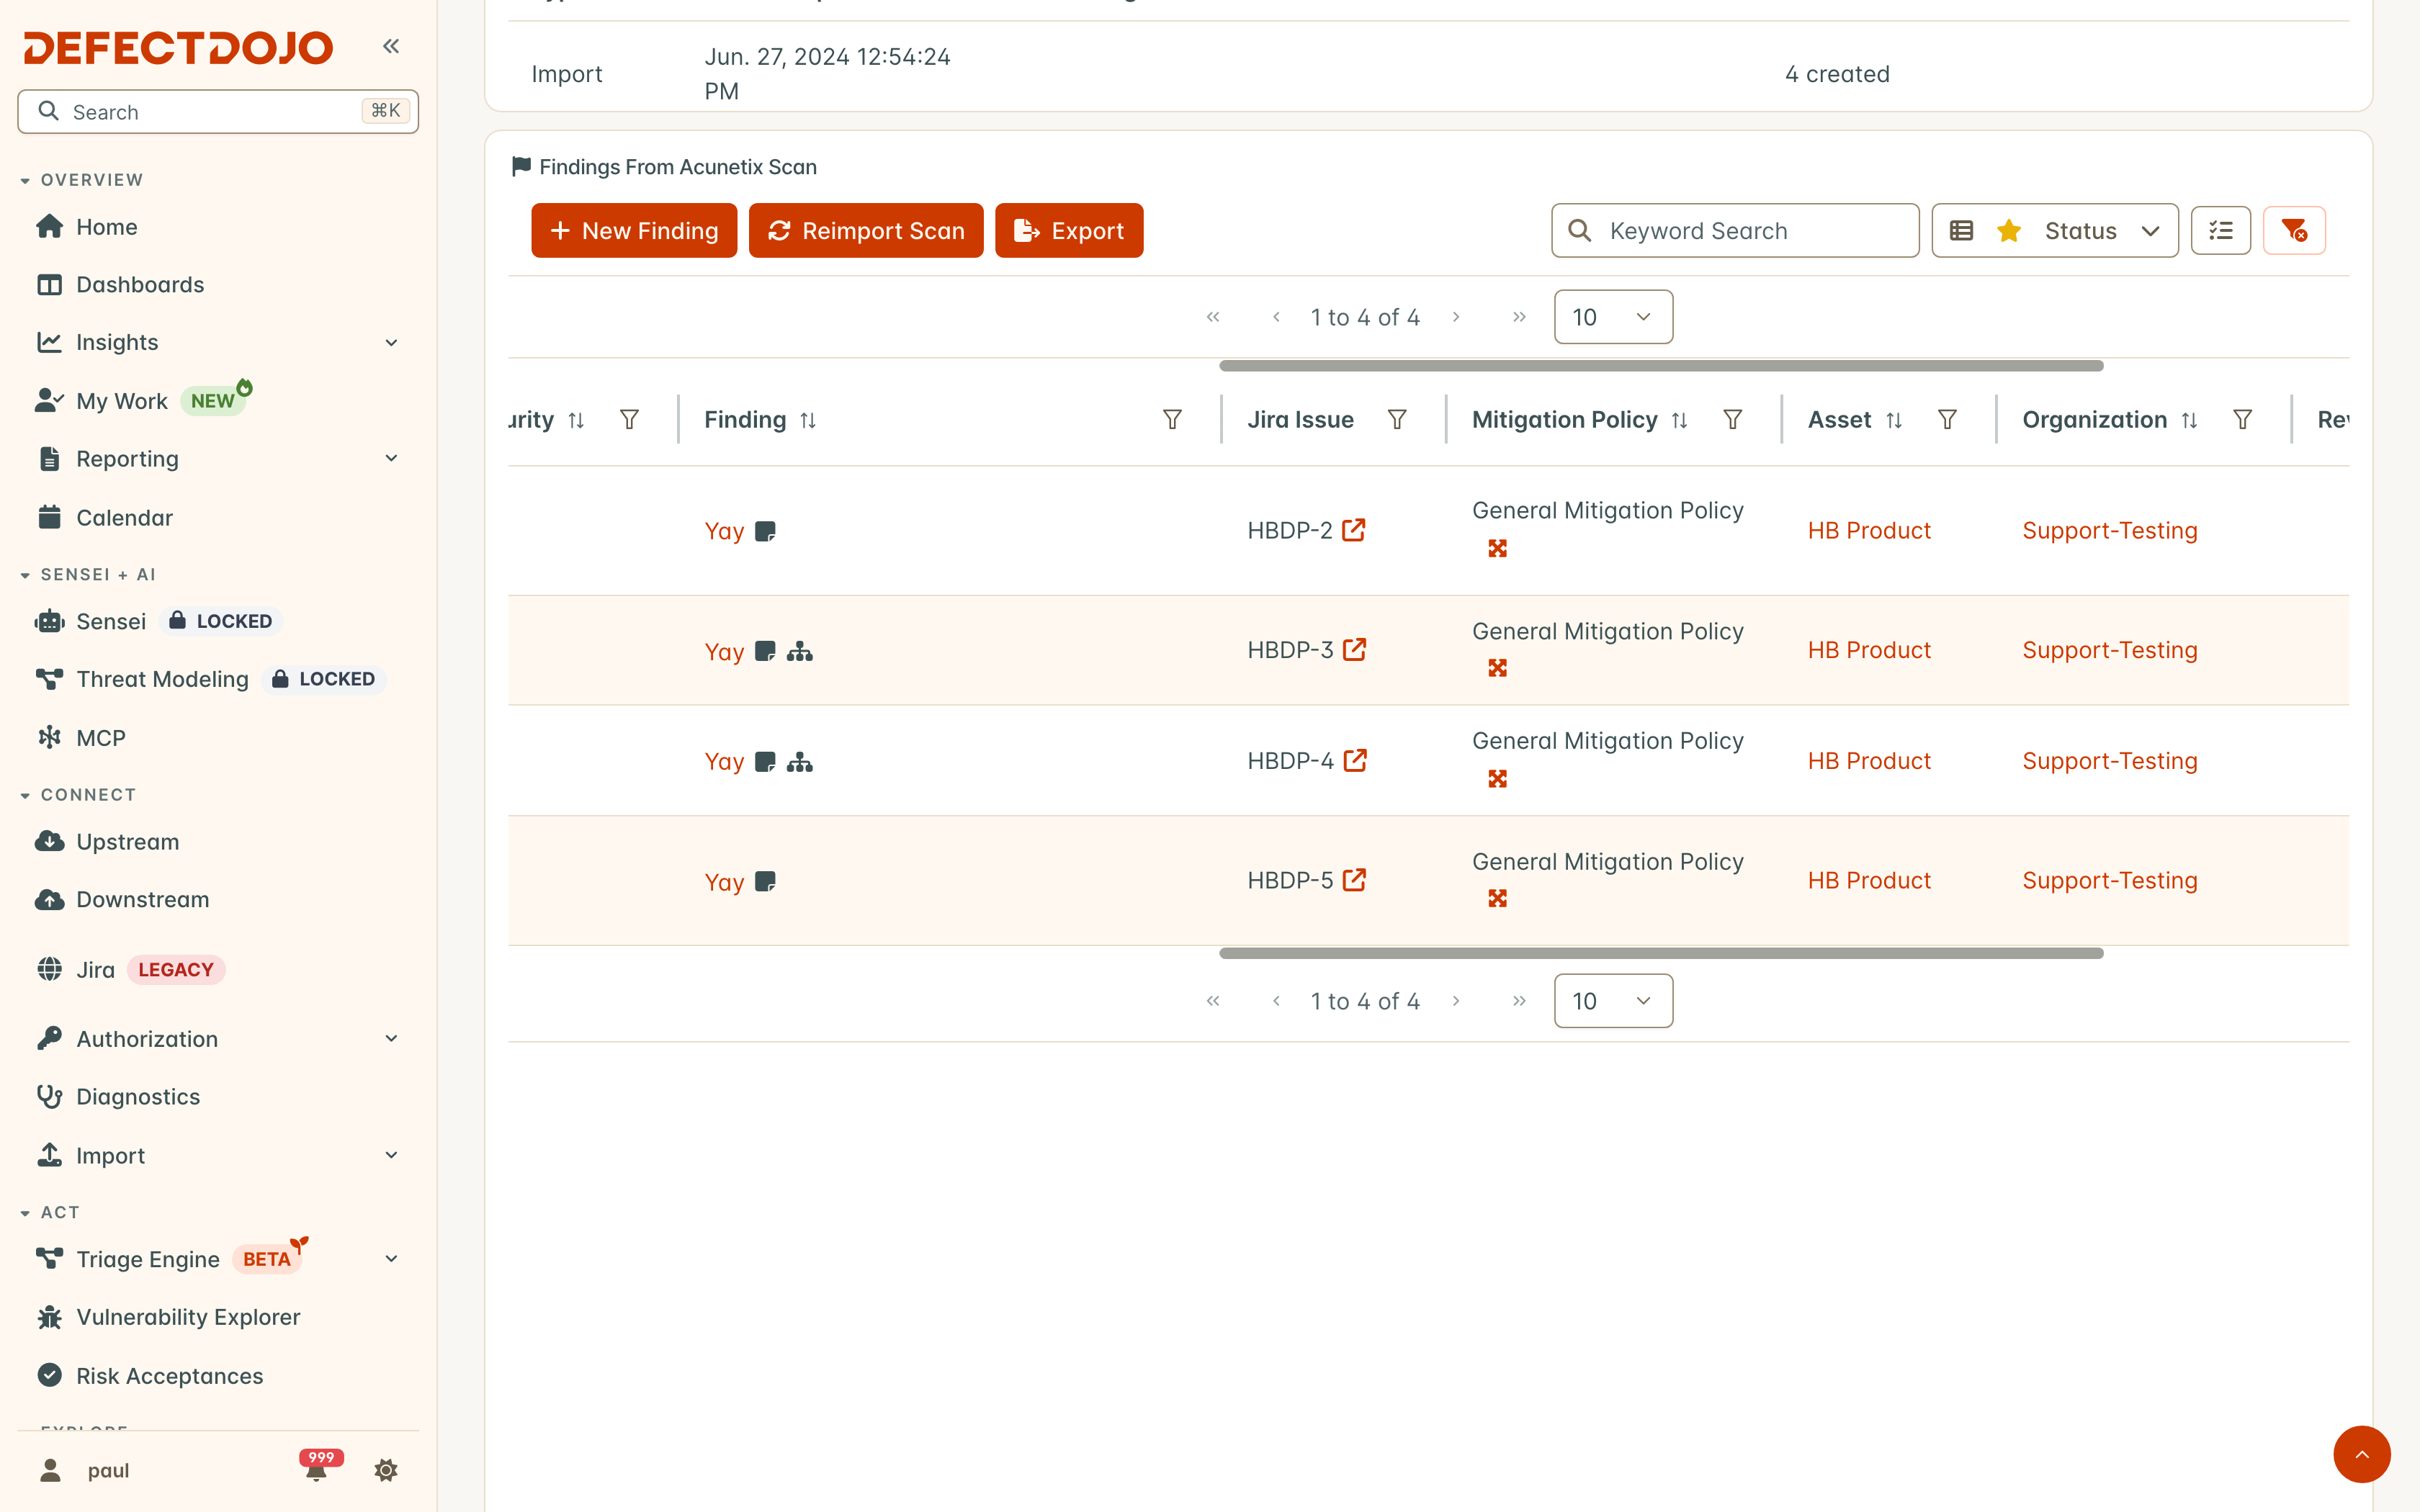The width and height of the screenshot is (2420, 1512).
Task: Open the Jira Issue column filter icon
Action: click(1398, 420)
